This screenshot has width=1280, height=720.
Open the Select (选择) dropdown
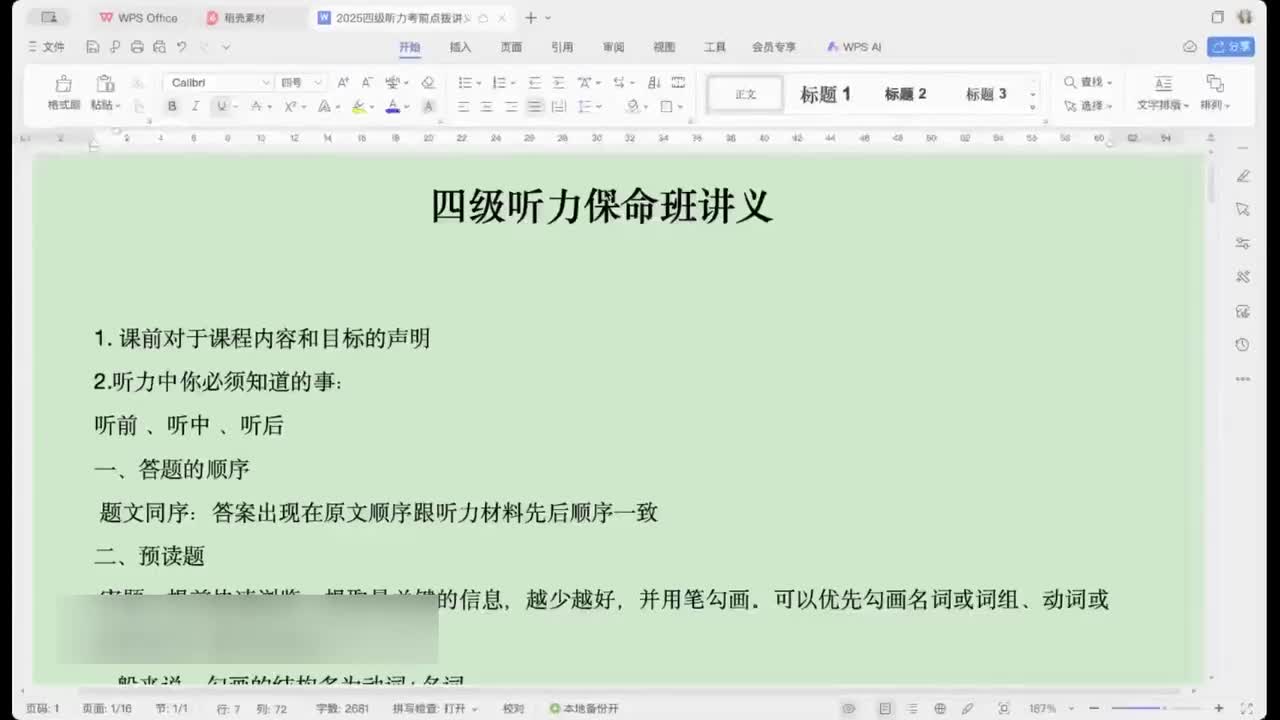point(1087,105)
